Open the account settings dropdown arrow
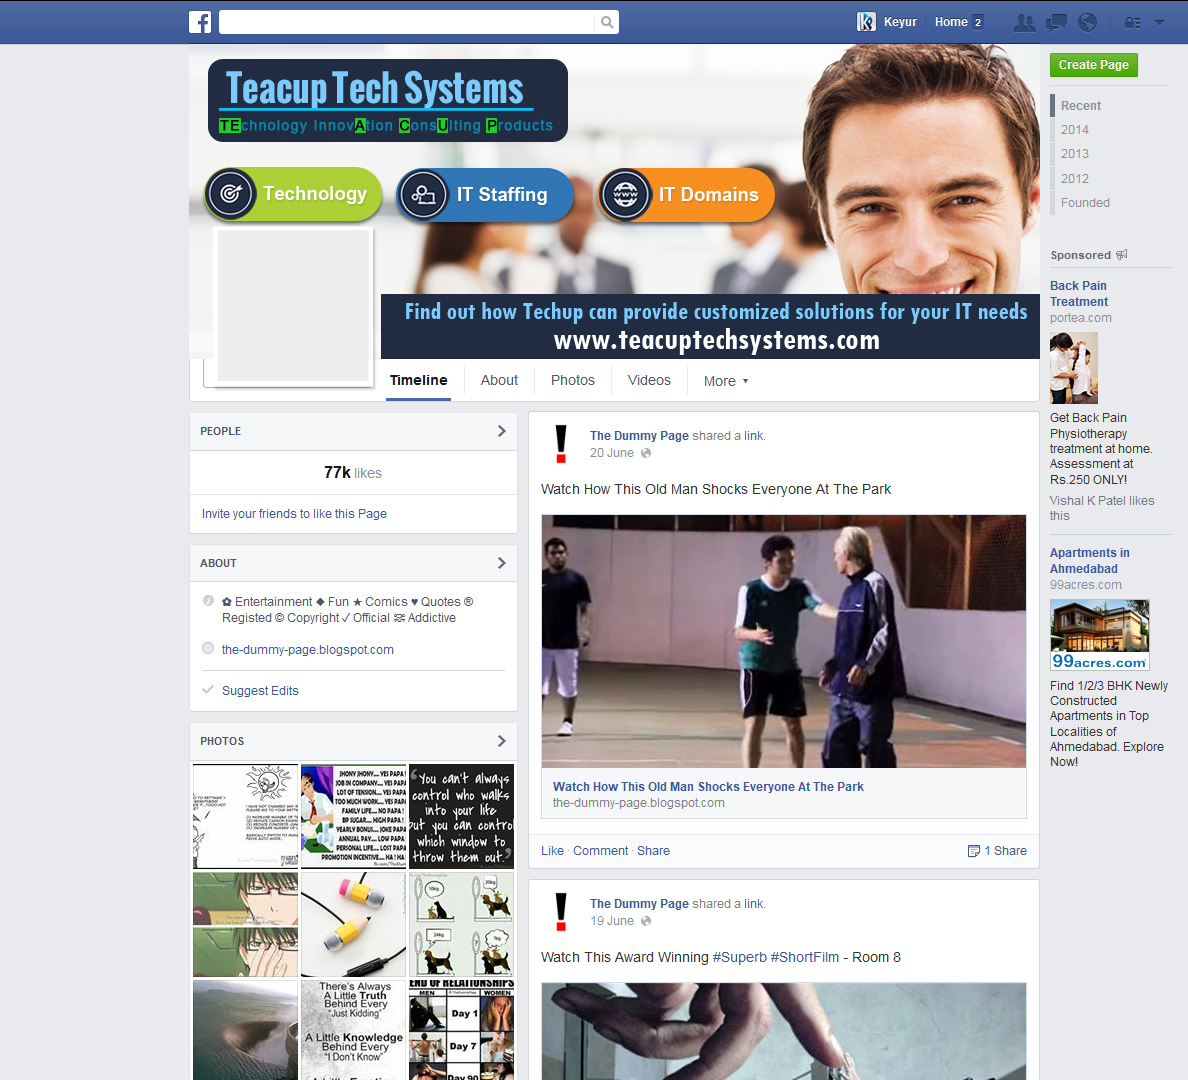This screenshot has height=1080, width=1188. (x=1161, y=21)
